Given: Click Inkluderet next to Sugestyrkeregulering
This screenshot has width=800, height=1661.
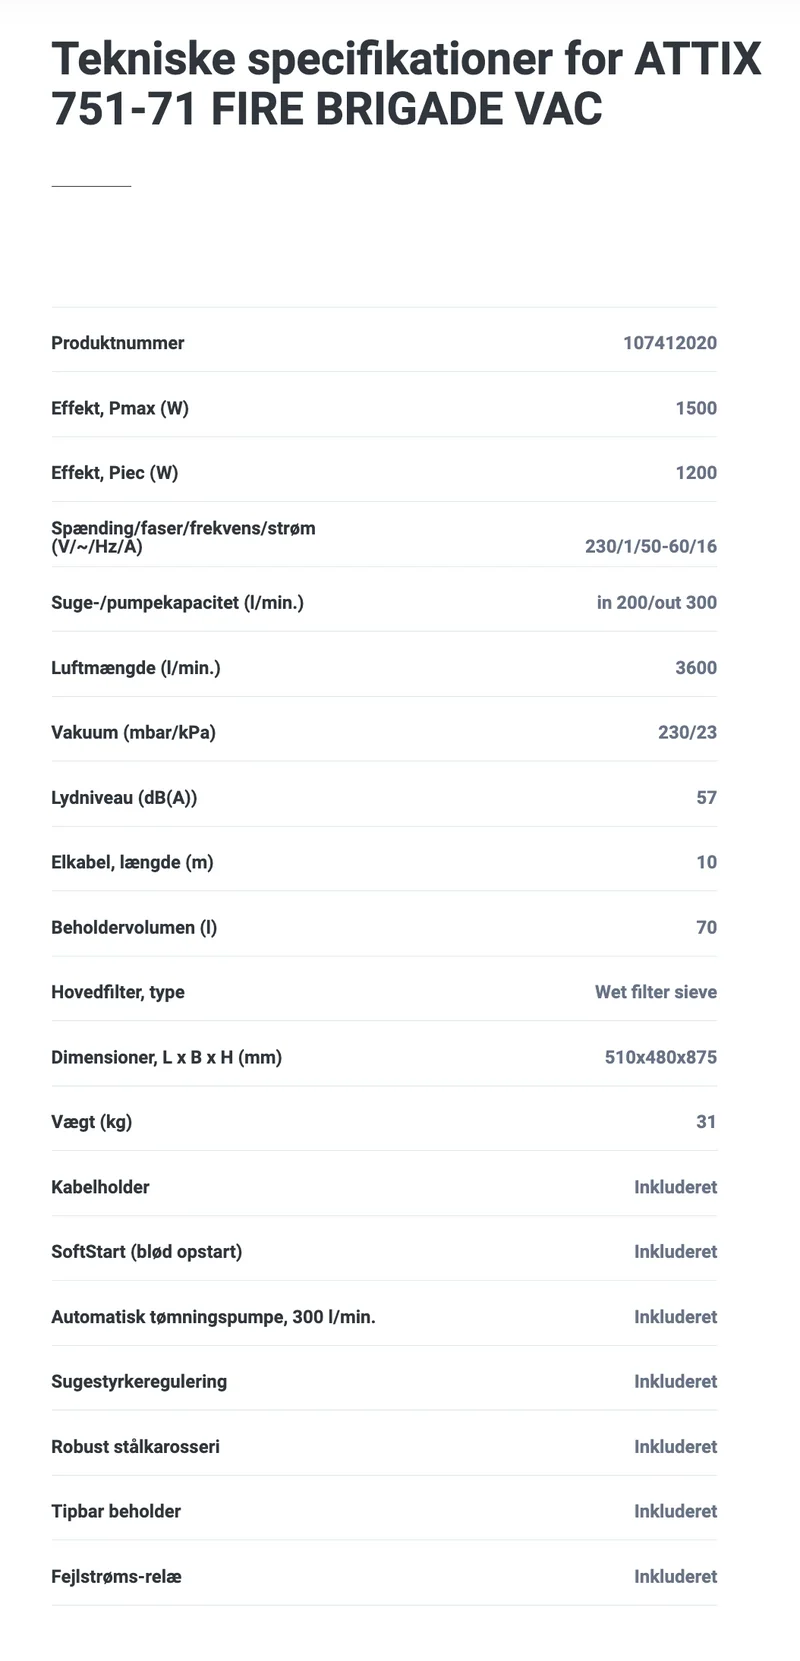Looking at the screenshot, I should [676, 1381].
